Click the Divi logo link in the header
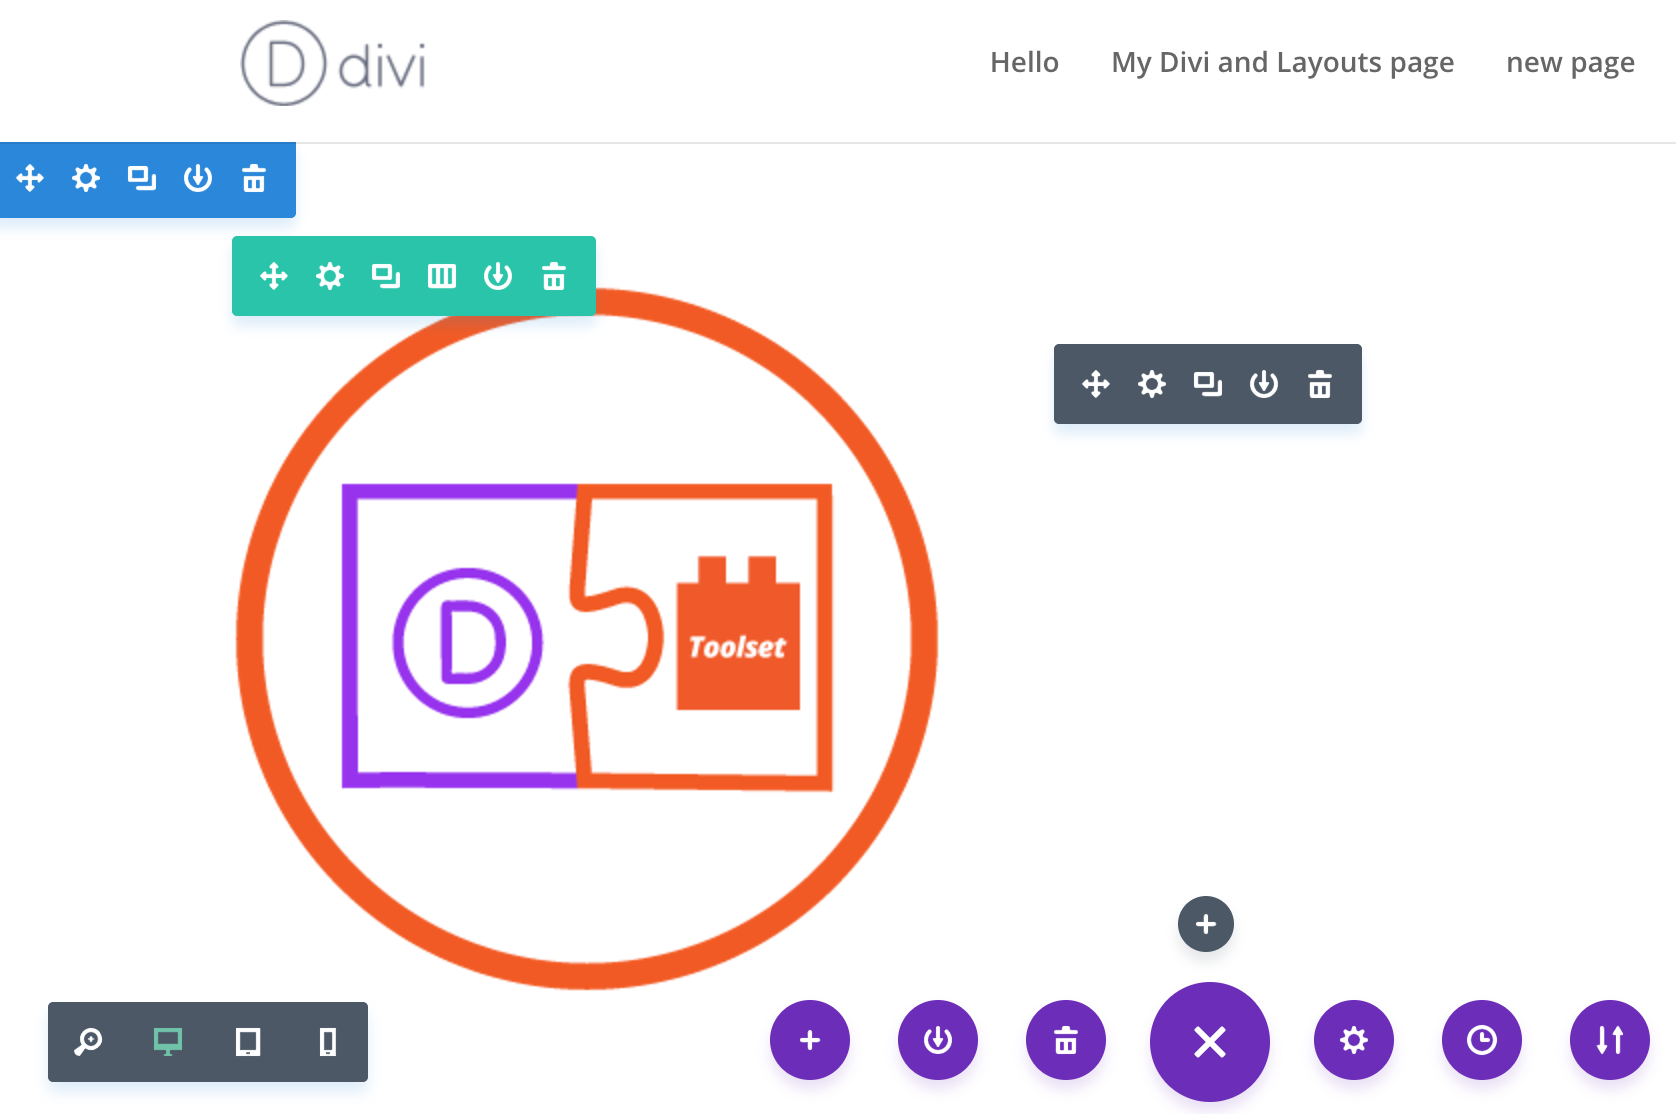The image size is (1676, 1114). [x=334, y=63]
